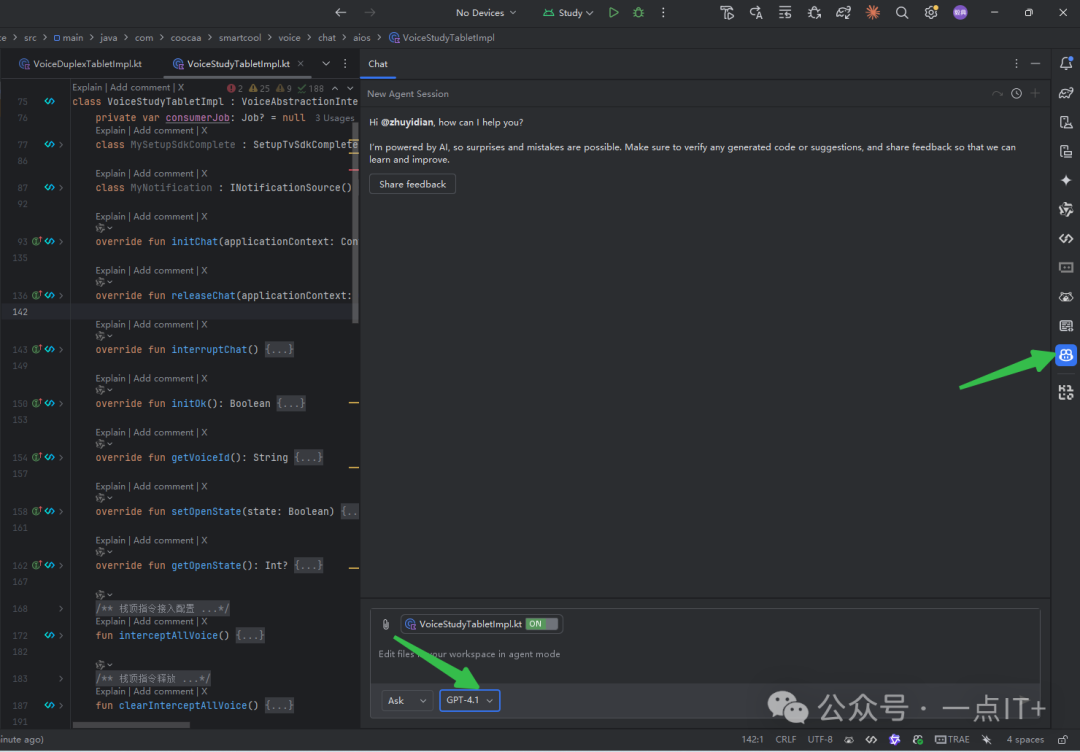Click Explain above class MySetupSdkComplete

click(110, 130)
